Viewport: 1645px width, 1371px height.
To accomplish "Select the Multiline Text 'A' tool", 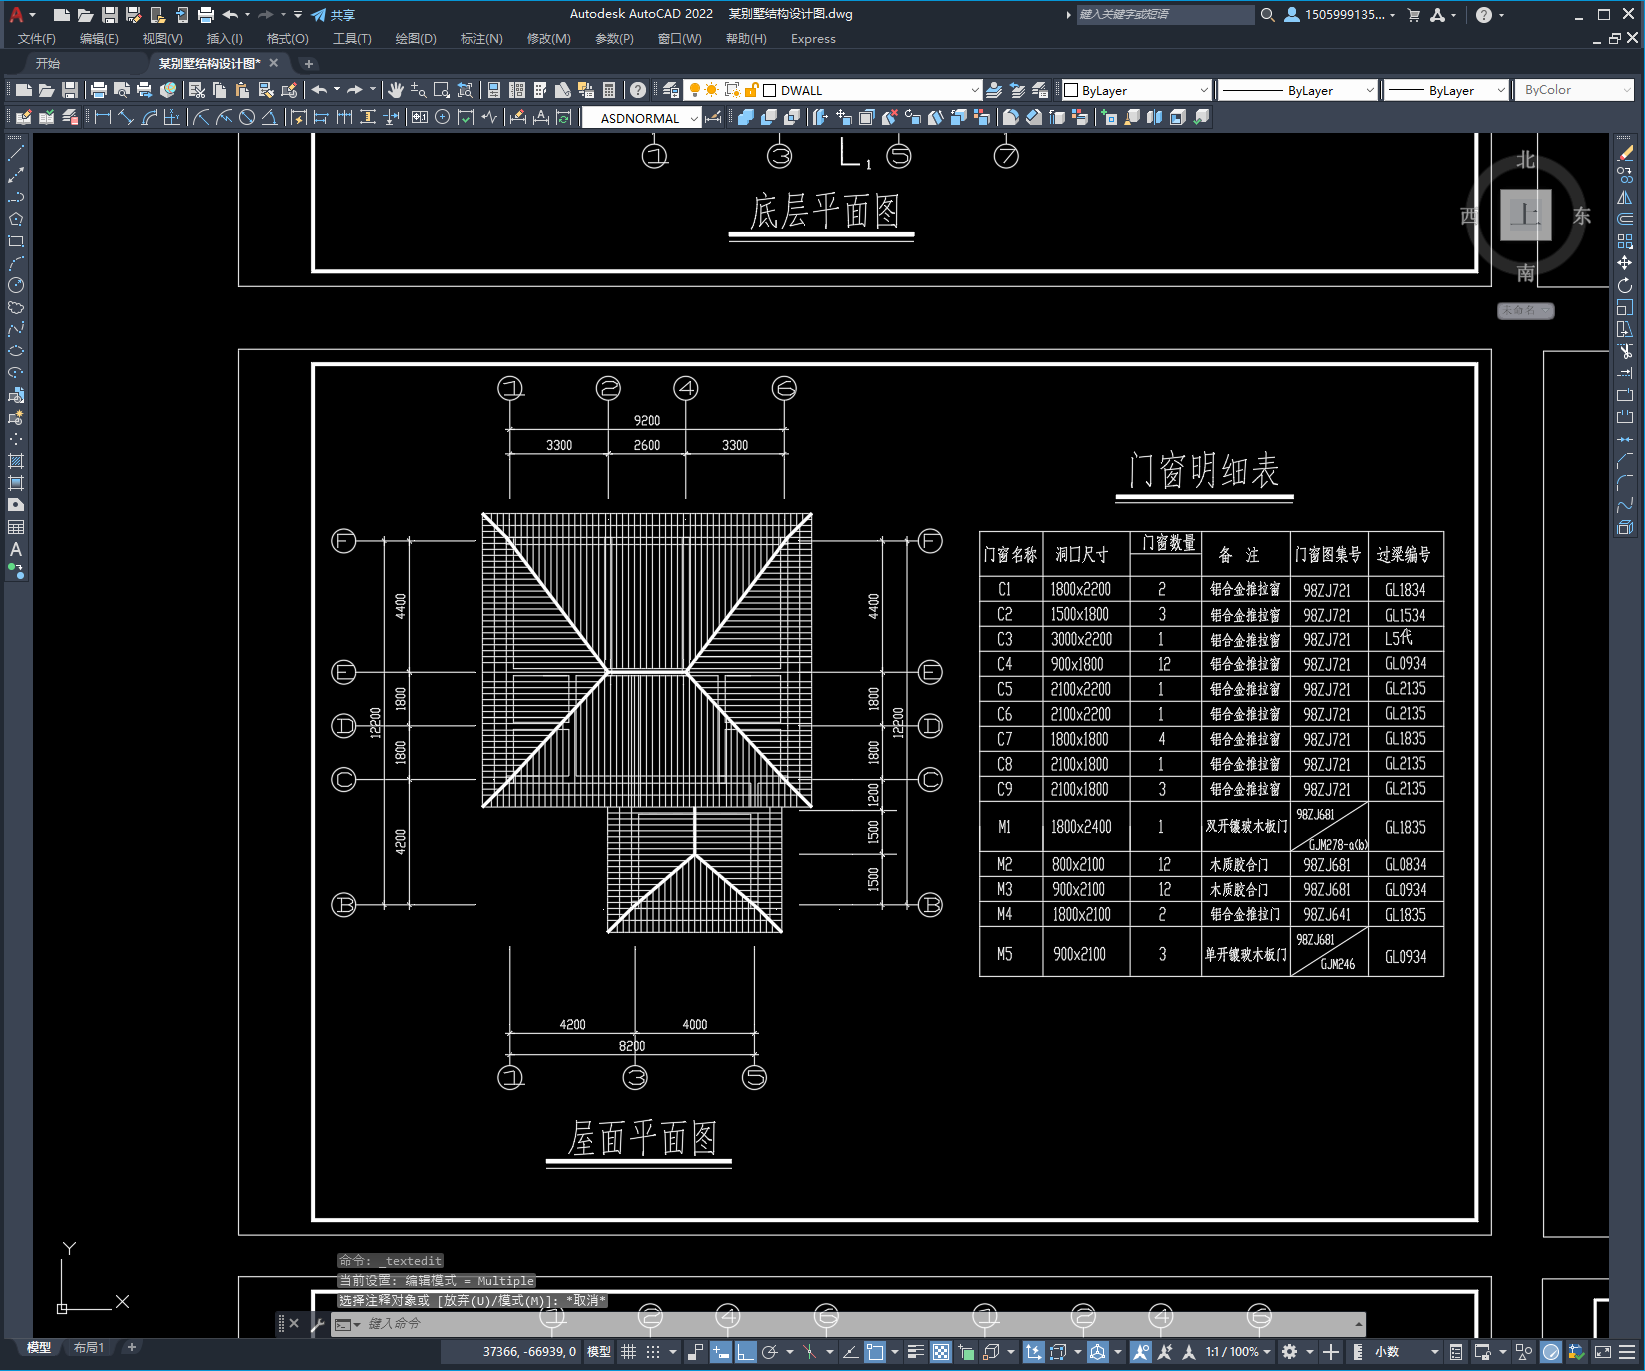I will point(16,549).
